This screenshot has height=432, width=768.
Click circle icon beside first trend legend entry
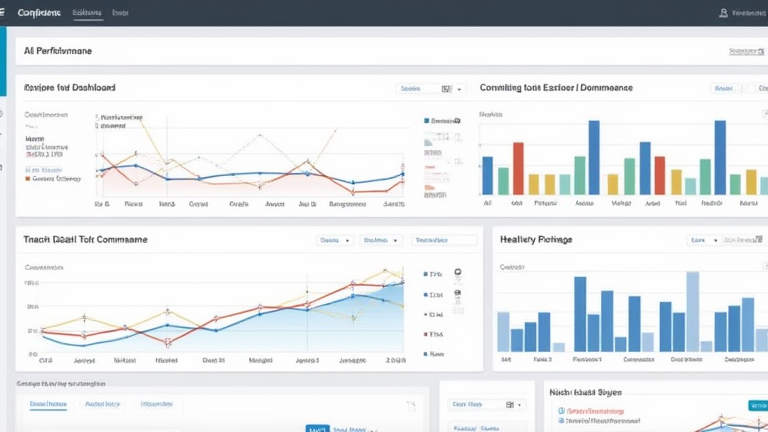(x=457, y=272)
